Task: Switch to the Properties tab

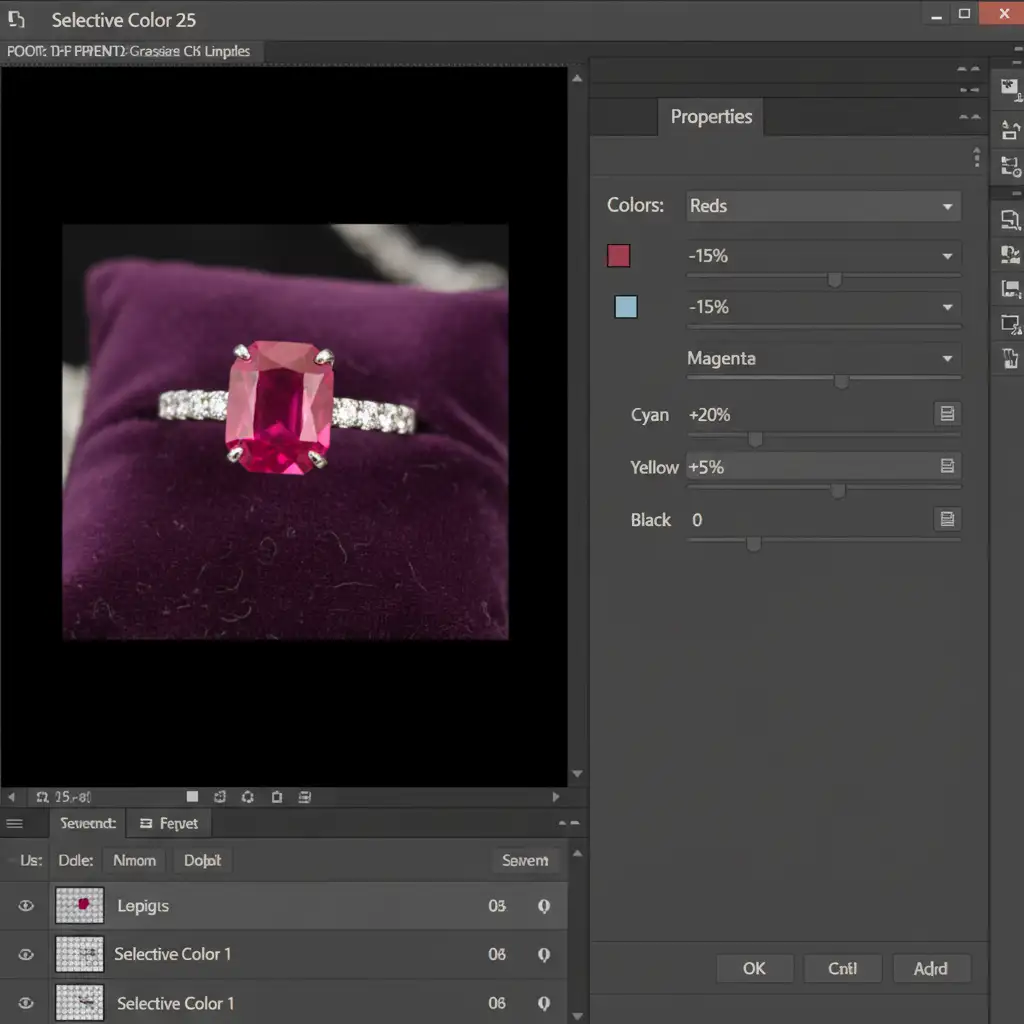Action: point(711,117)
